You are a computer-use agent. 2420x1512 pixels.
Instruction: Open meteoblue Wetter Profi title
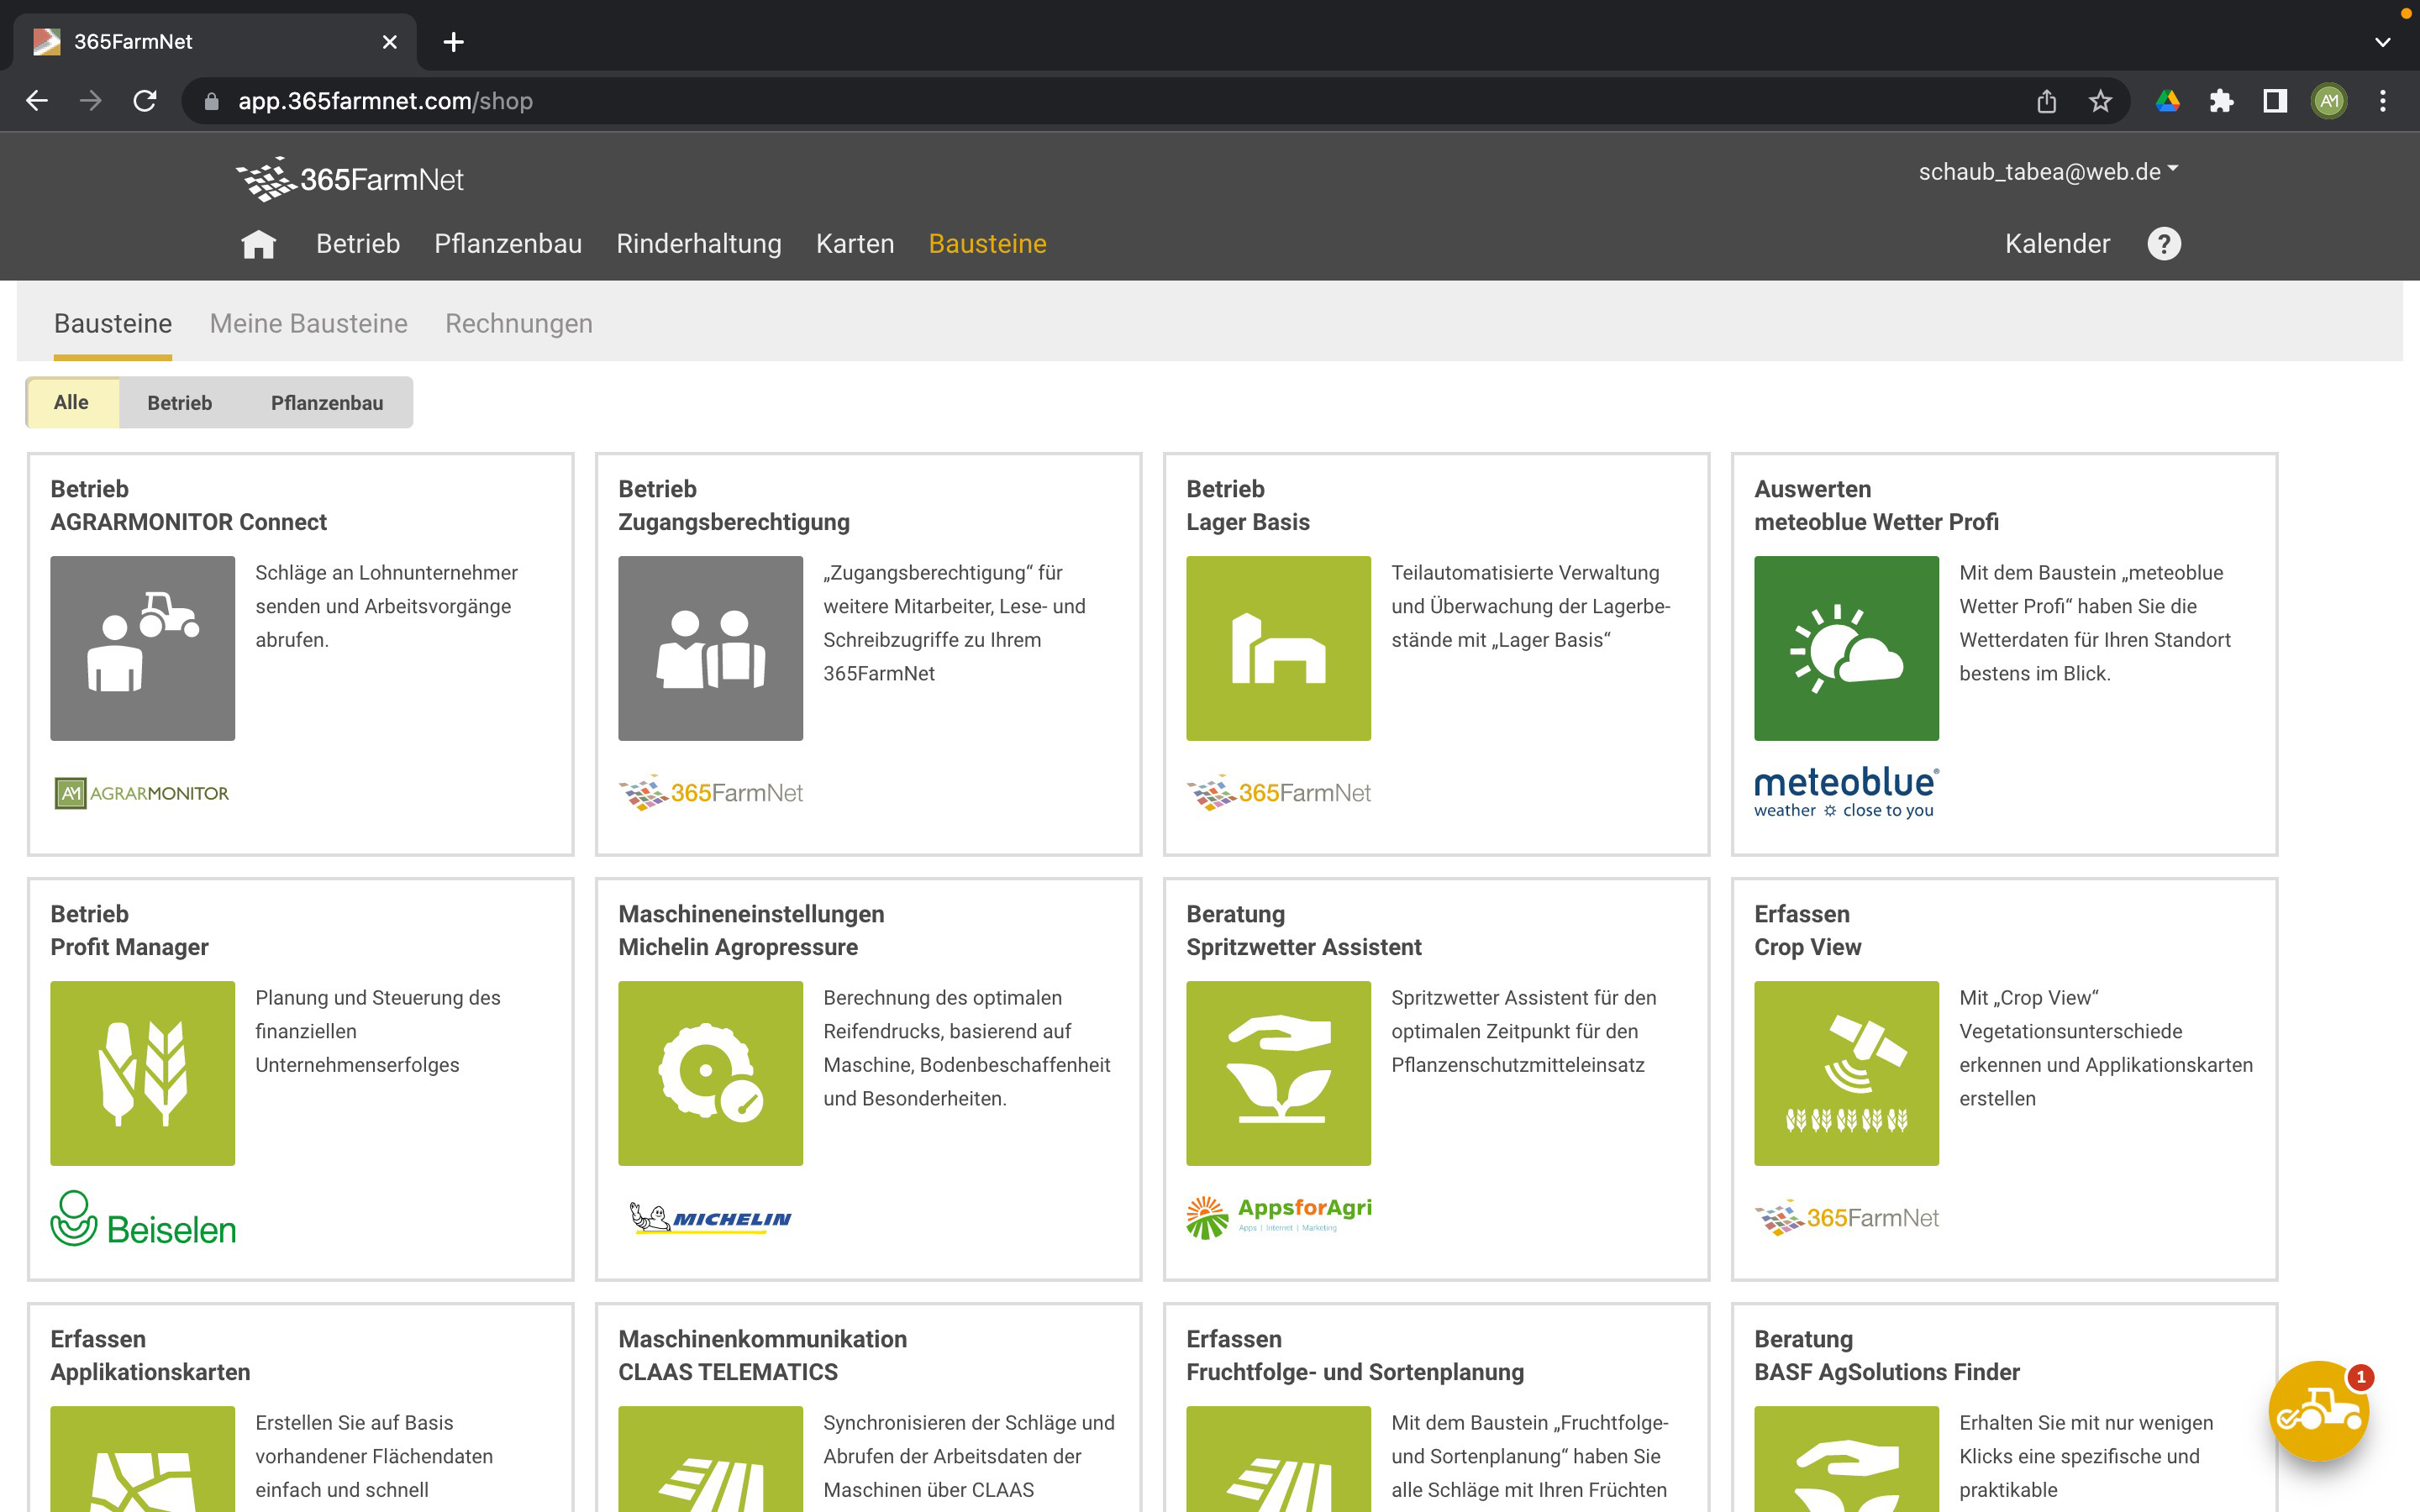tap(1876, 522)
